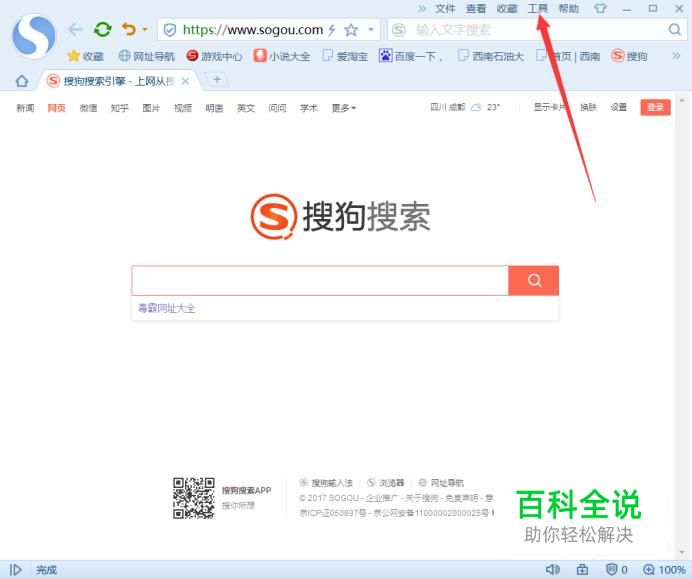Reload the page with green refresh icon
Screen dimensions: 692x579
click(102, 30)
